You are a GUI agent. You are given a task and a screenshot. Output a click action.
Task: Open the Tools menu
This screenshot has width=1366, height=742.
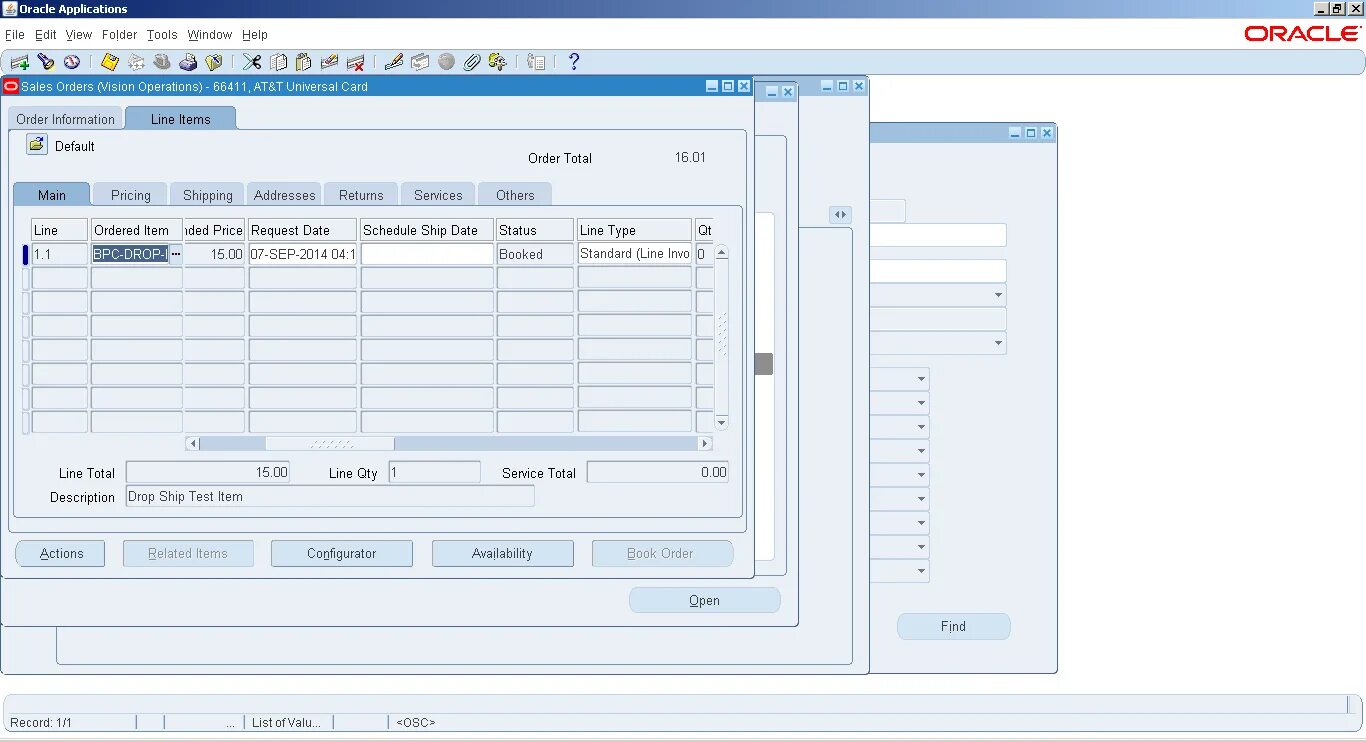162,34
